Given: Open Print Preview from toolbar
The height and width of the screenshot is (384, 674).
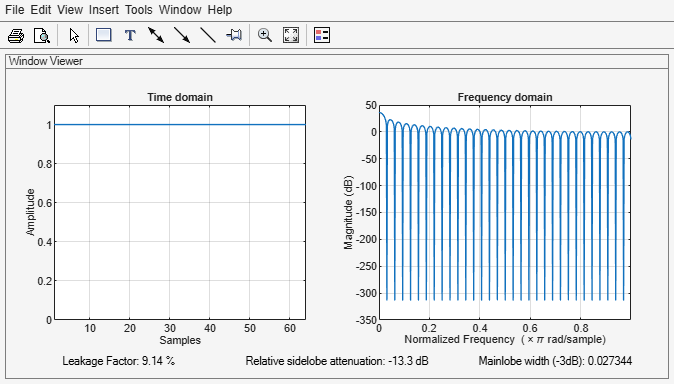Looking at the screenshot, I should click(42, 35).
